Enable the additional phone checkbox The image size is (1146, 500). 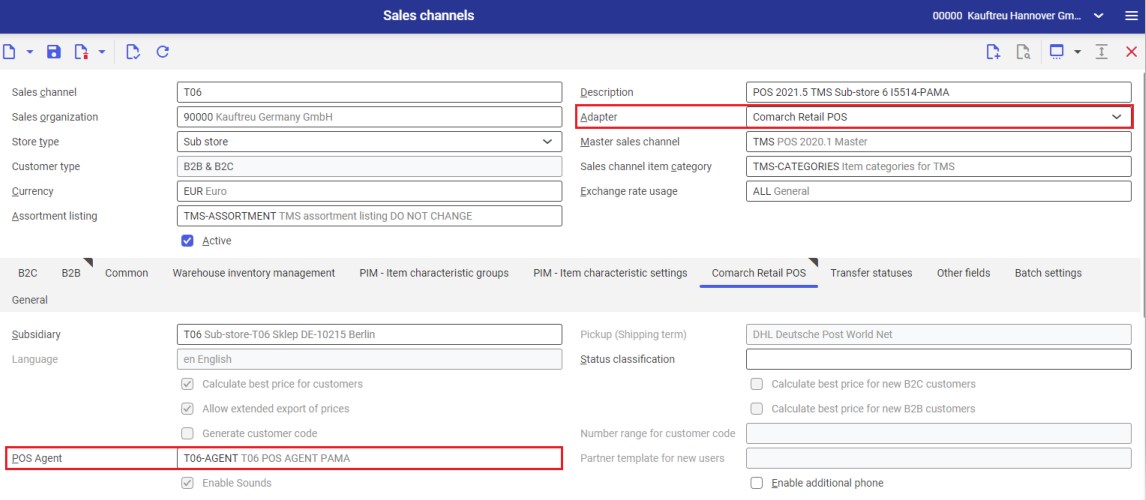[757, 483]
